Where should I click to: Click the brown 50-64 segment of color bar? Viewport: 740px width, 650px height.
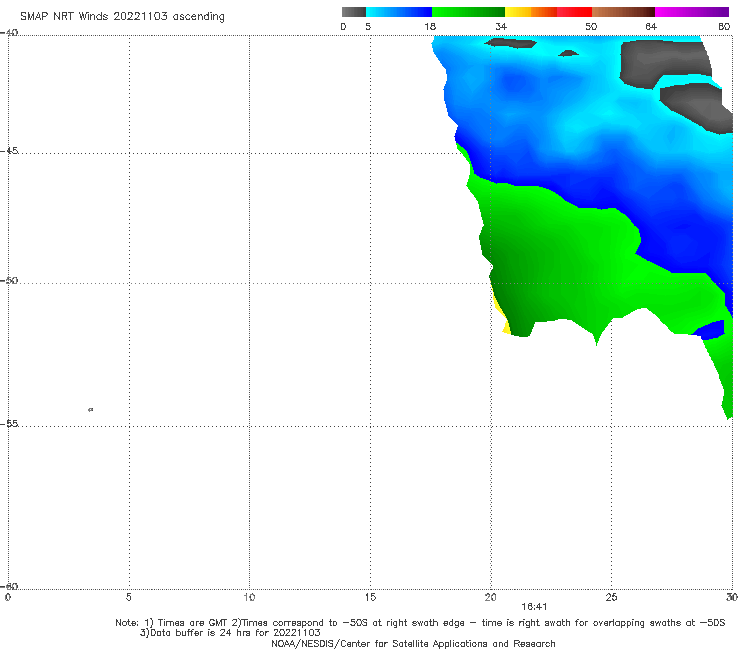tap(623, 12)
